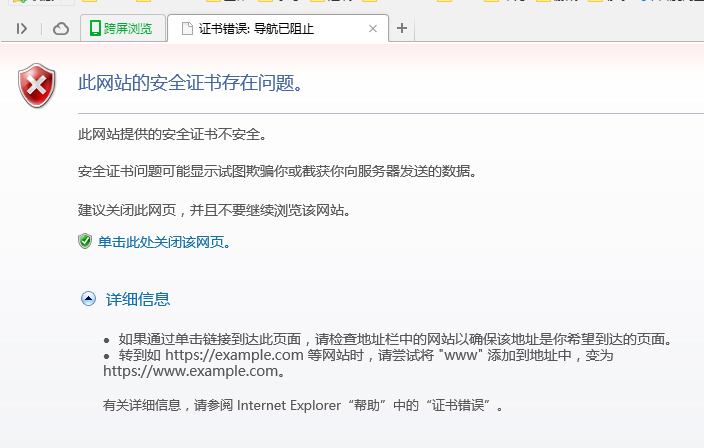Click the 此网站的安全证书存在问题 heading
This screenshot has height=448, width=704.
190,82
